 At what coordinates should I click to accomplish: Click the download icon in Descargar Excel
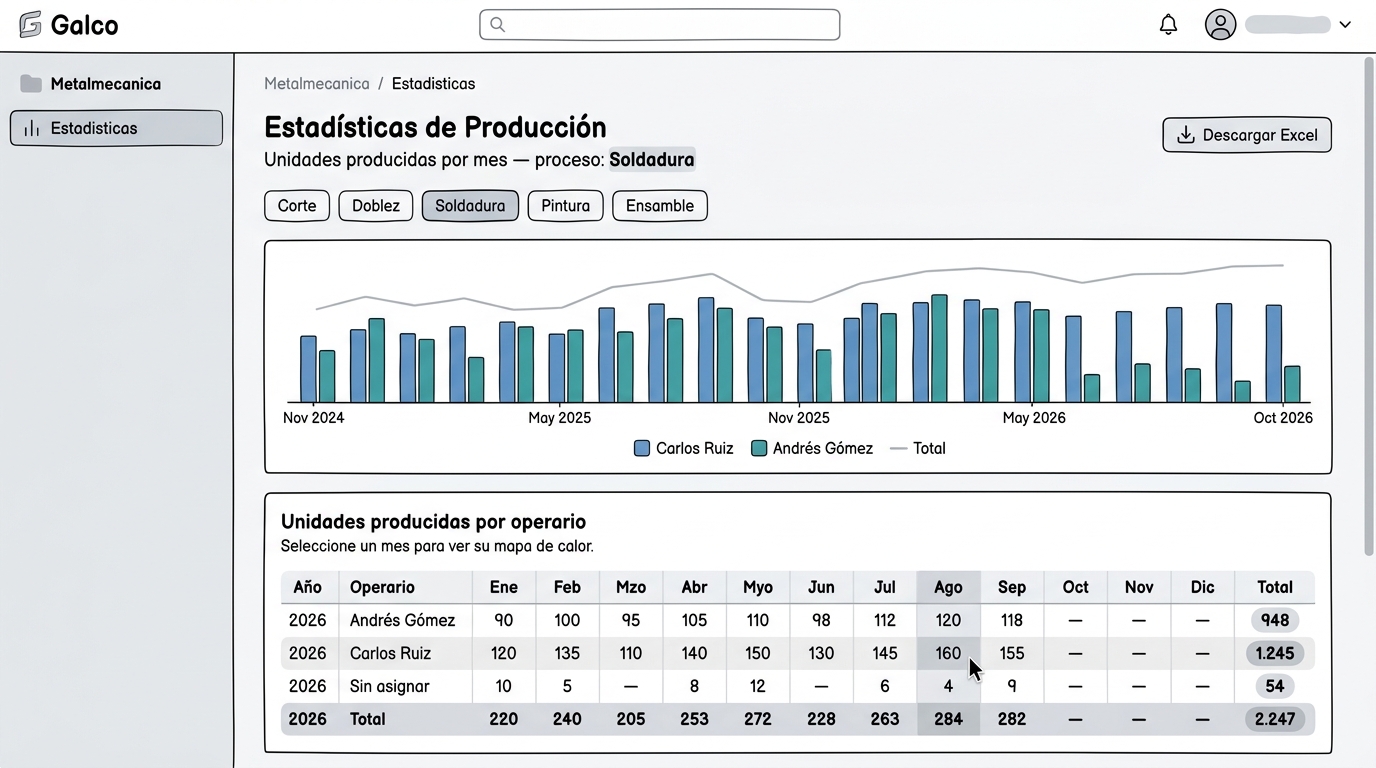(1186, 135)
